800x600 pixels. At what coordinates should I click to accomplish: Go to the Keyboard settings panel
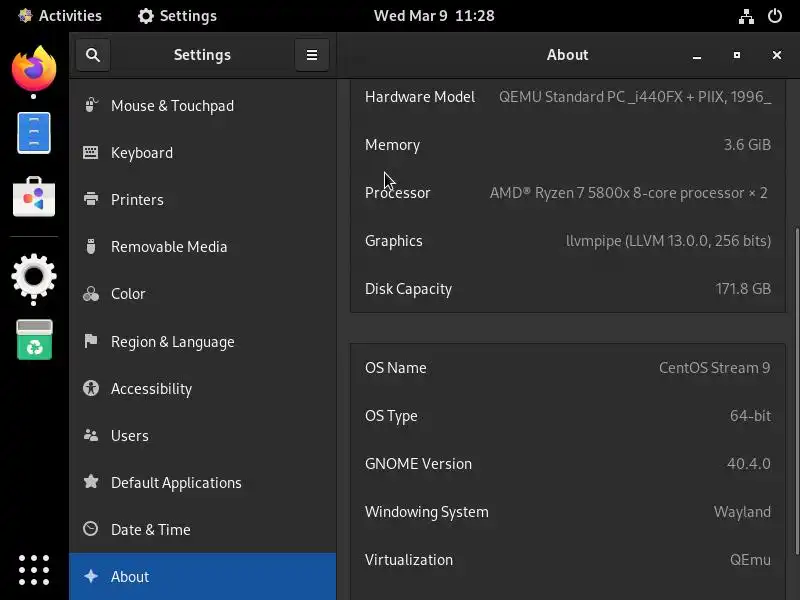click(142, 153)
